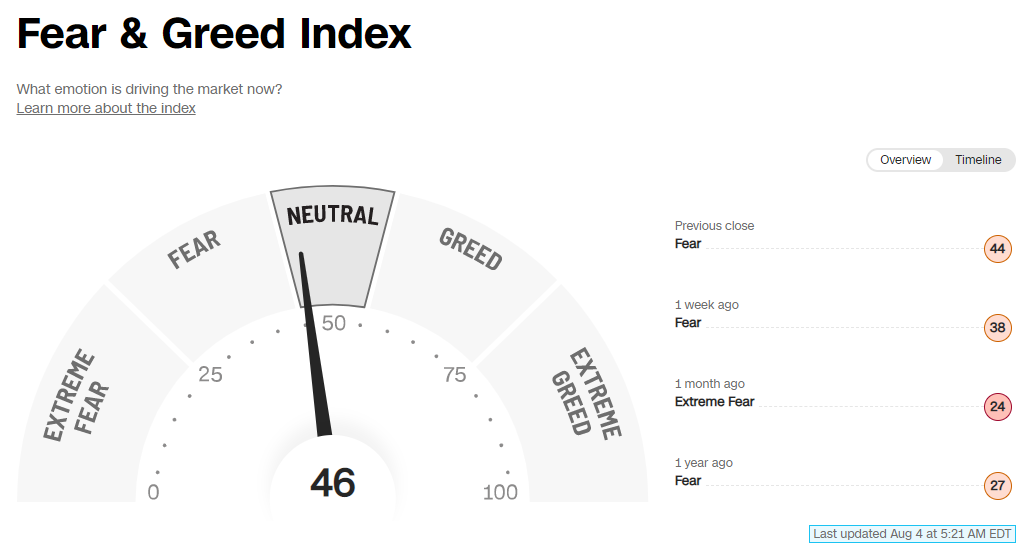Click the Fear & Greed Index heading

(214, 35)
